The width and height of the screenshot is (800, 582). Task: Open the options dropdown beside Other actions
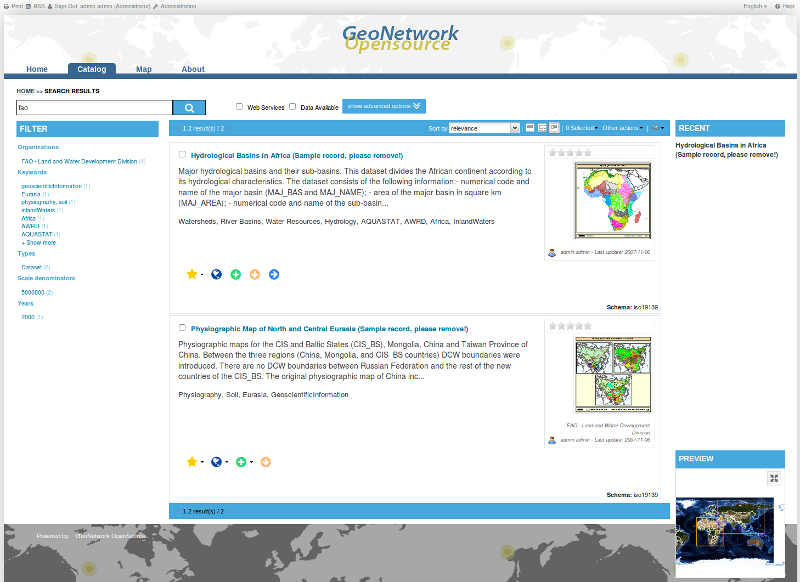coord(658,128)
